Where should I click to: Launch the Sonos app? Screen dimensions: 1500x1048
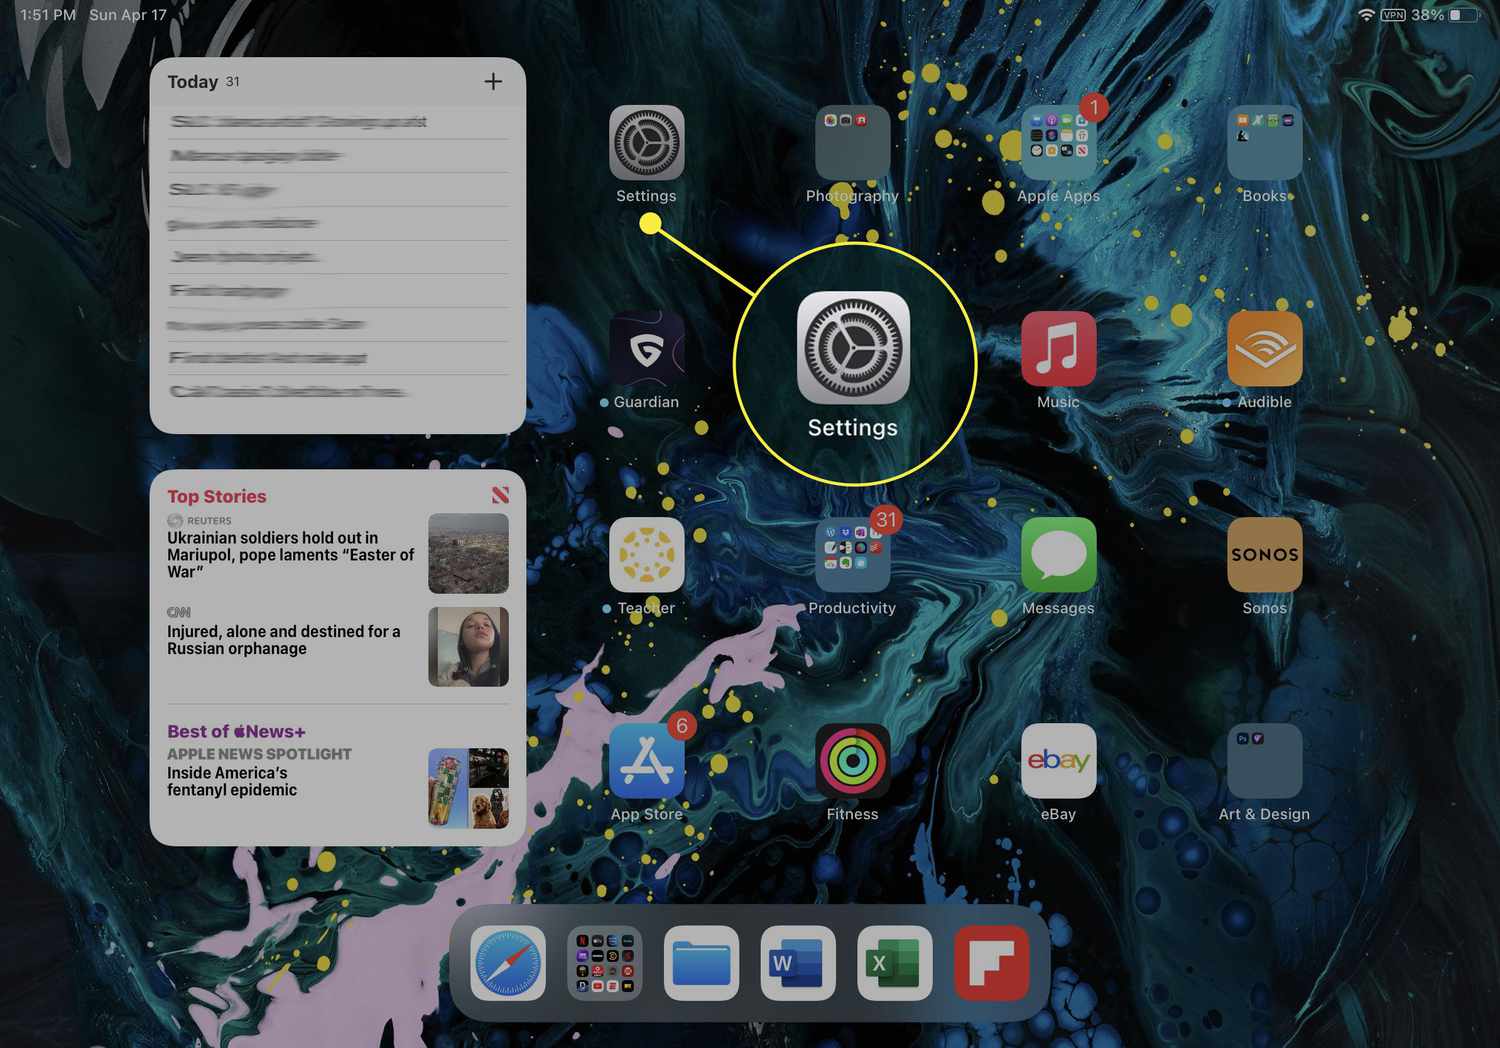(x=1264, y=555)
